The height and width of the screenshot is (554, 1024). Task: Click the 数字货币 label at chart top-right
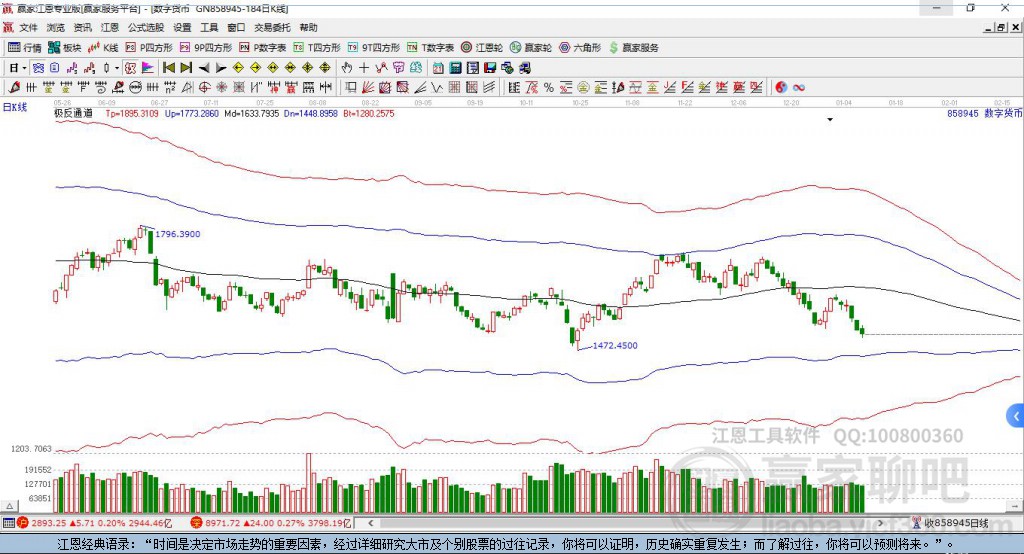coord(1003,114)
